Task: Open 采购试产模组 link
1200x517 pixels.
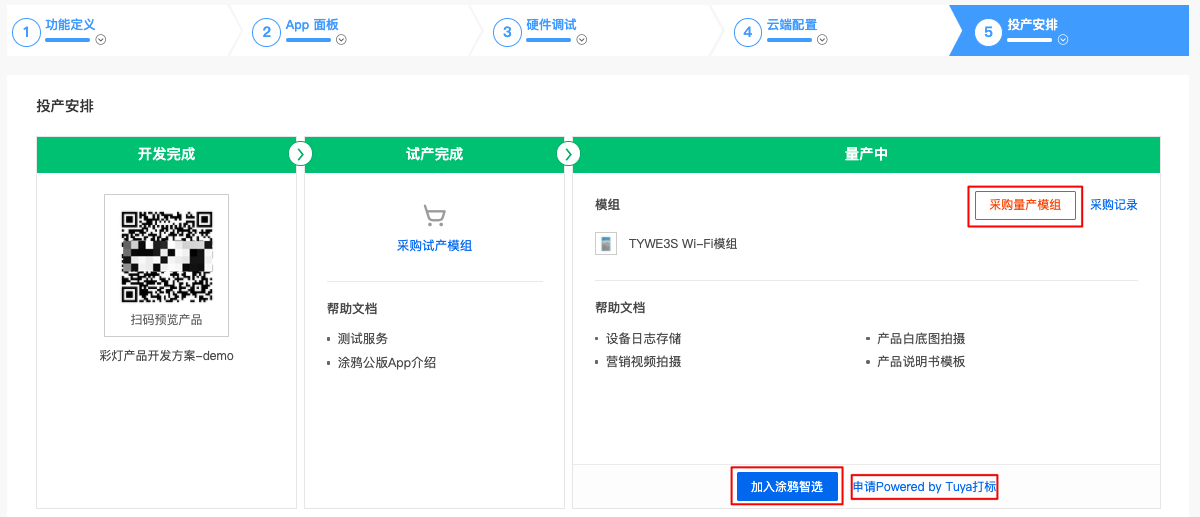Action: [x=434, y=245]
